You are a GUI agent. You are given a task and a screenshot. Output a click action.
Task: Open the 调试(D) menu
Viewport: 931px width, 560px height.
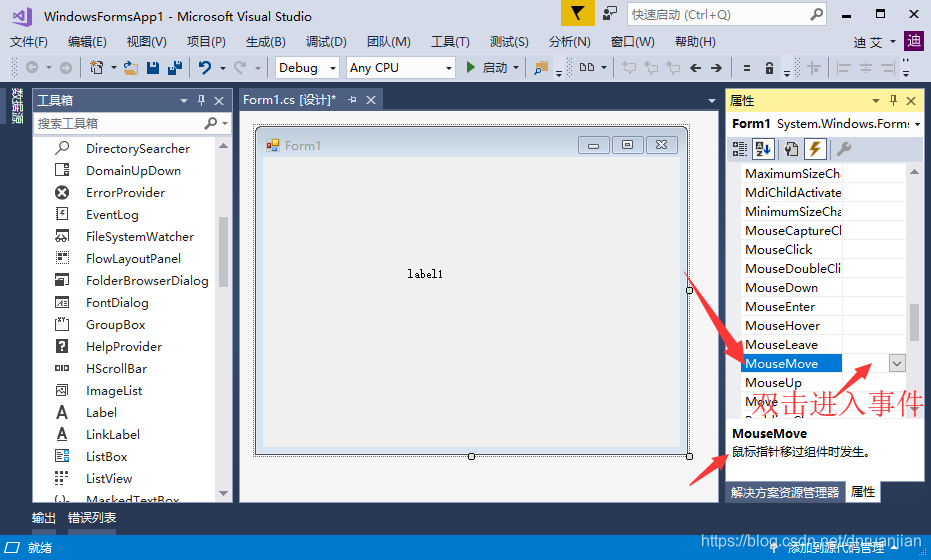pyautogui.click(x=326, y=42)
